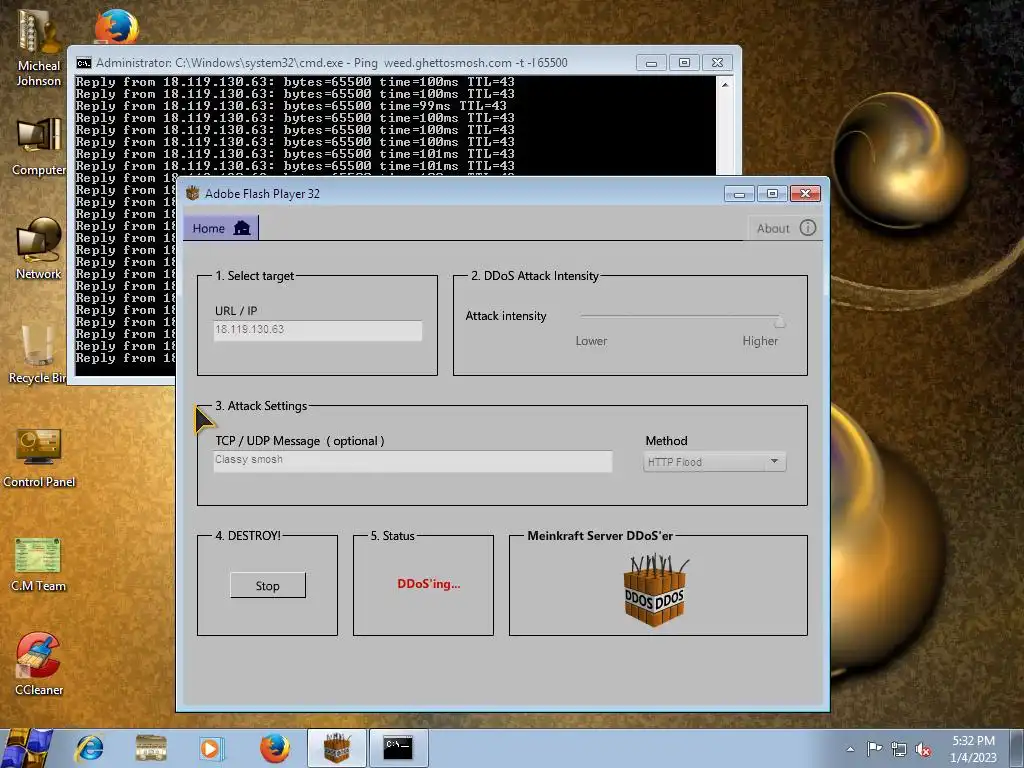
Task: Click the URL / IP input field
Action: coord(317,330)
